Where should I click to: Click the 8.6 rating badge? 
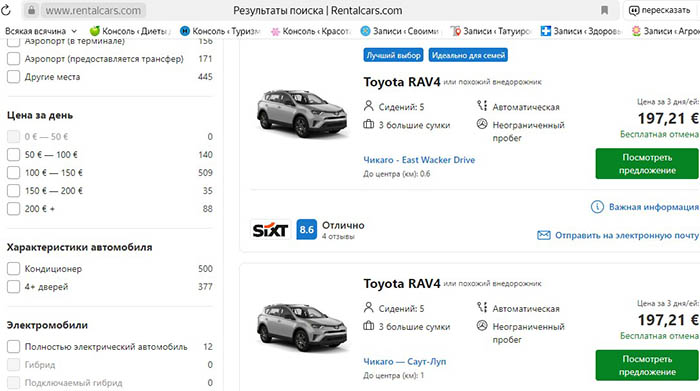coord(307,230)
